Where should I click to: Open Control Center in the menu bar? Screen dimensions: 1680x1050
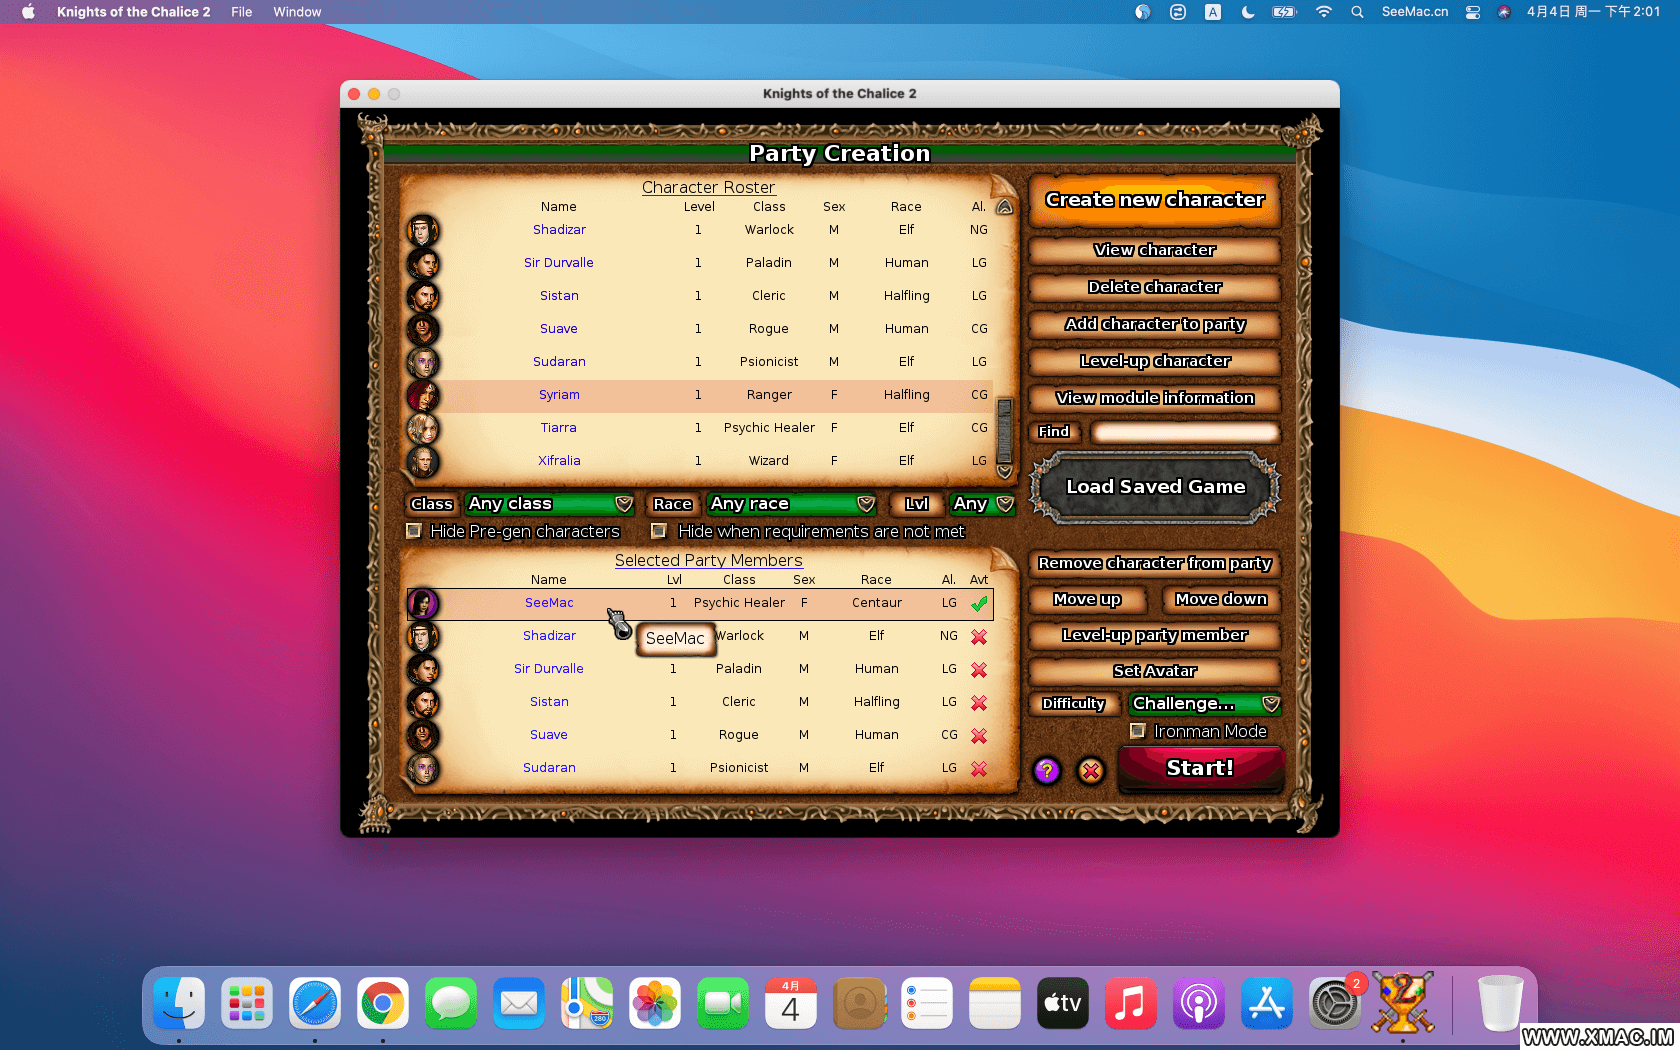1473,12
